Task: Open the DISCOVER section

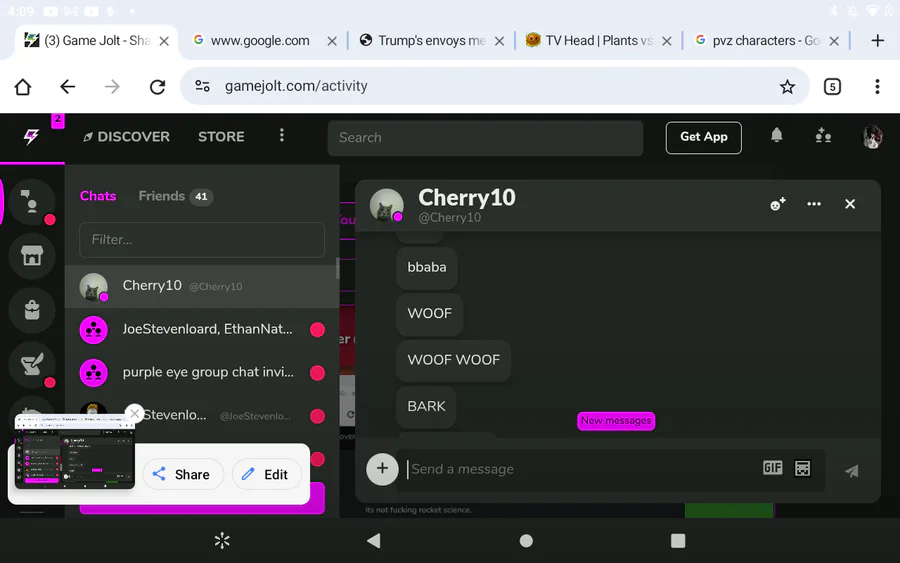Action: [126, 137]
